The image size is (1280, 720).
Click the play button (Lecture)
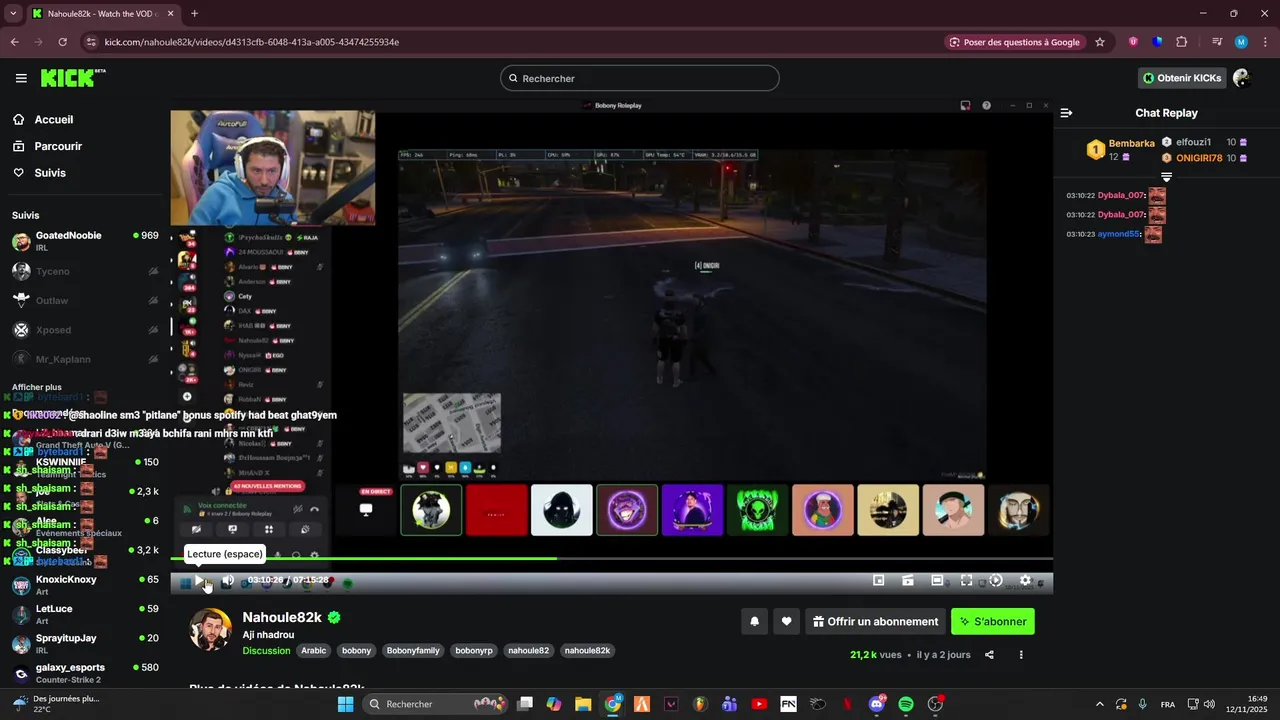coord(200,580)
